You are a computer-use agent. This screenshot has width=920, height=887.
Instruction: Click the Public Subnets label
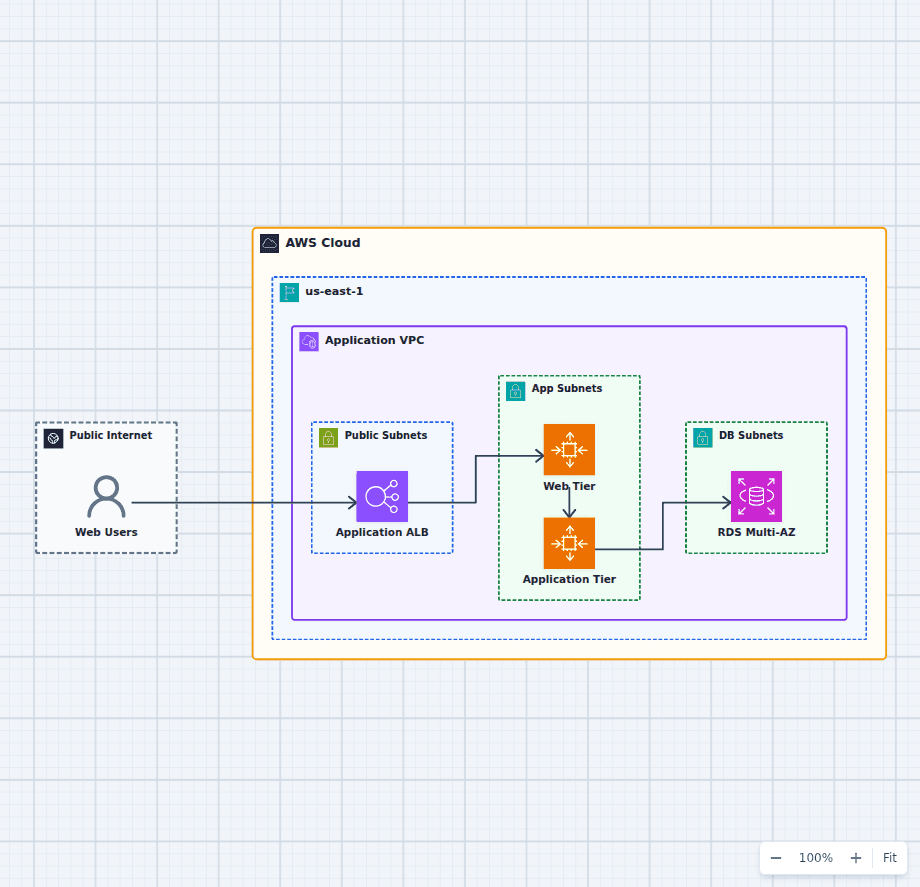[385, 435]
